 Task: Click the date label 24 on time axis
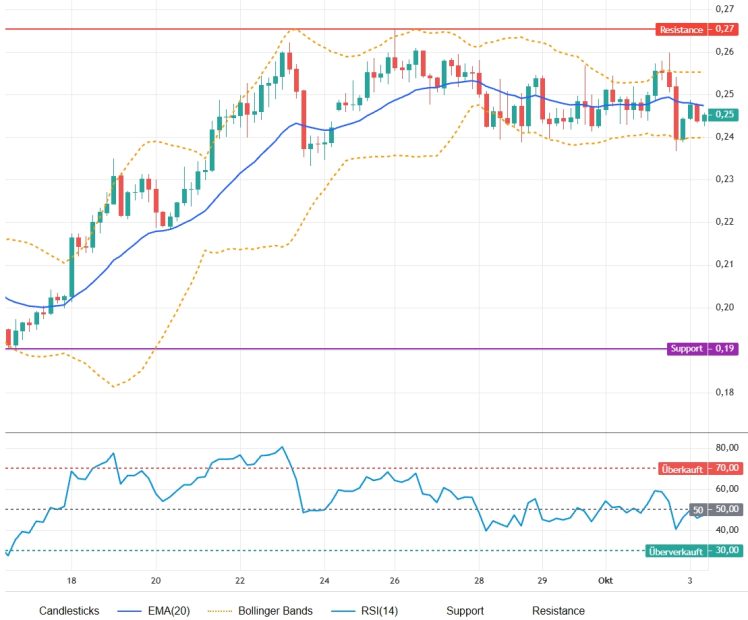[x=324, y=580]
